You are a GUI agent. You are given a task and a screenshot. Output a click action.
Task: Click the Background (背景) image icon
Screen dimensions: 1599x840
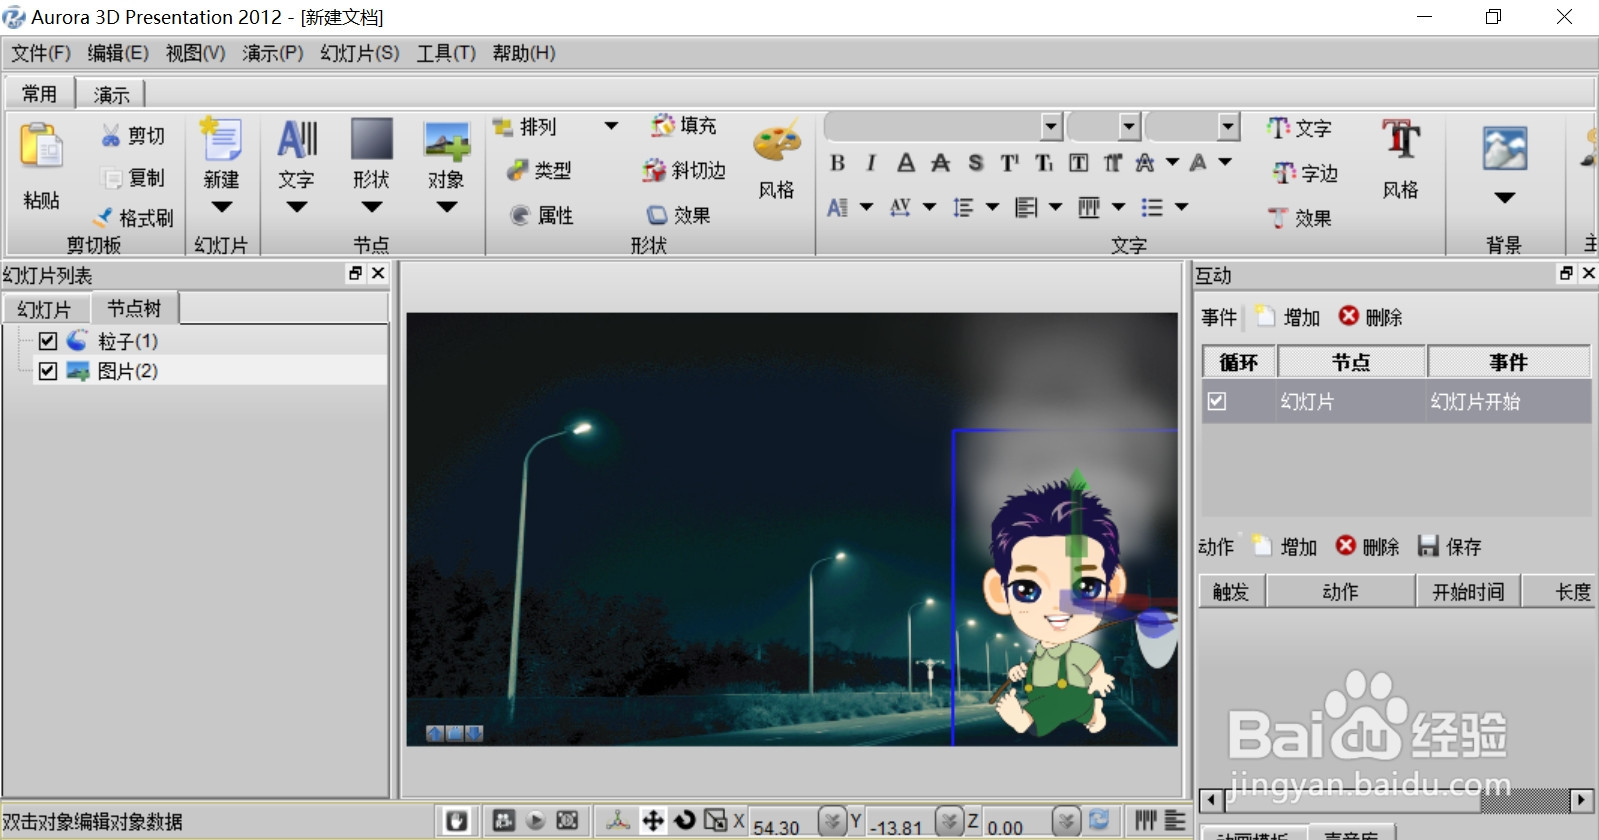(1504, 149)
